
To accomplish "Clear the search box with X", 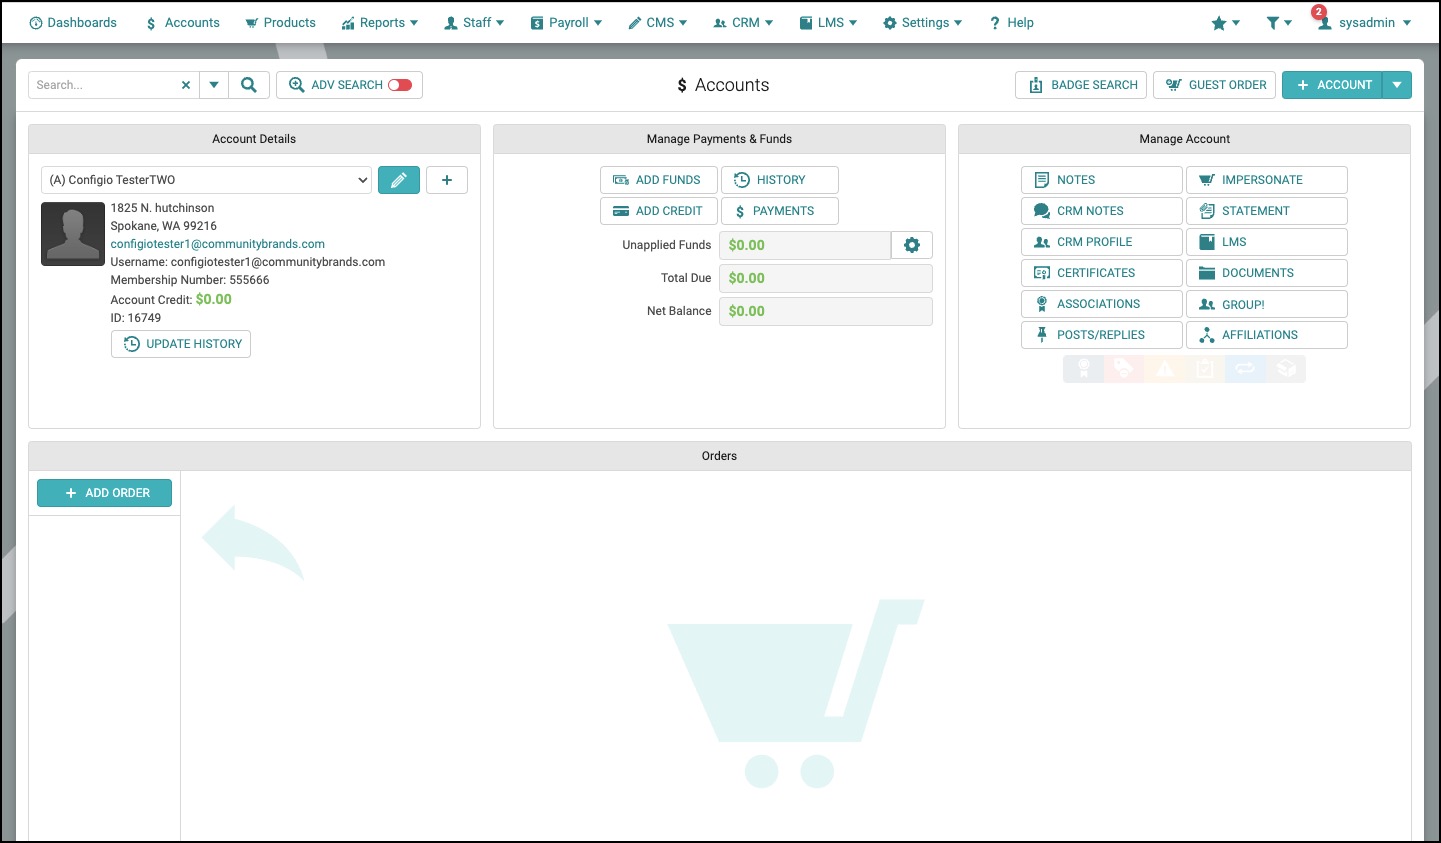I will pyautogui.click(x=186, y=85).
